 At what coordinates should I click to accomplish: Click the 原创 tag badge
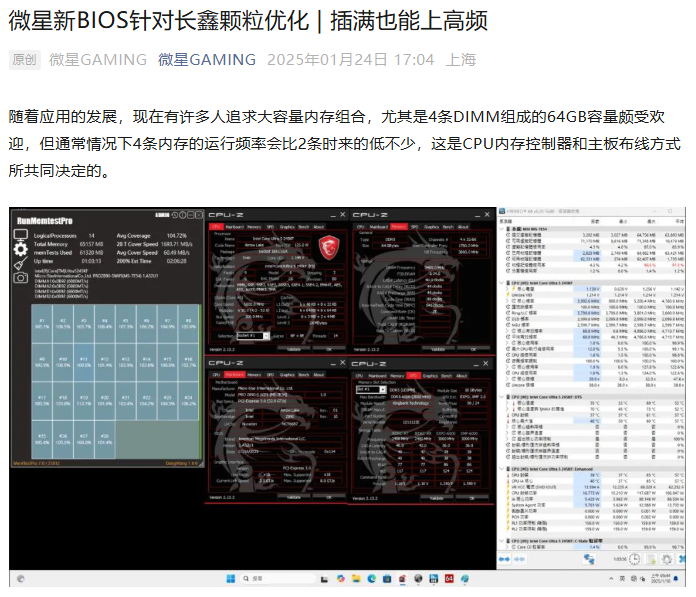coord(24,59)
